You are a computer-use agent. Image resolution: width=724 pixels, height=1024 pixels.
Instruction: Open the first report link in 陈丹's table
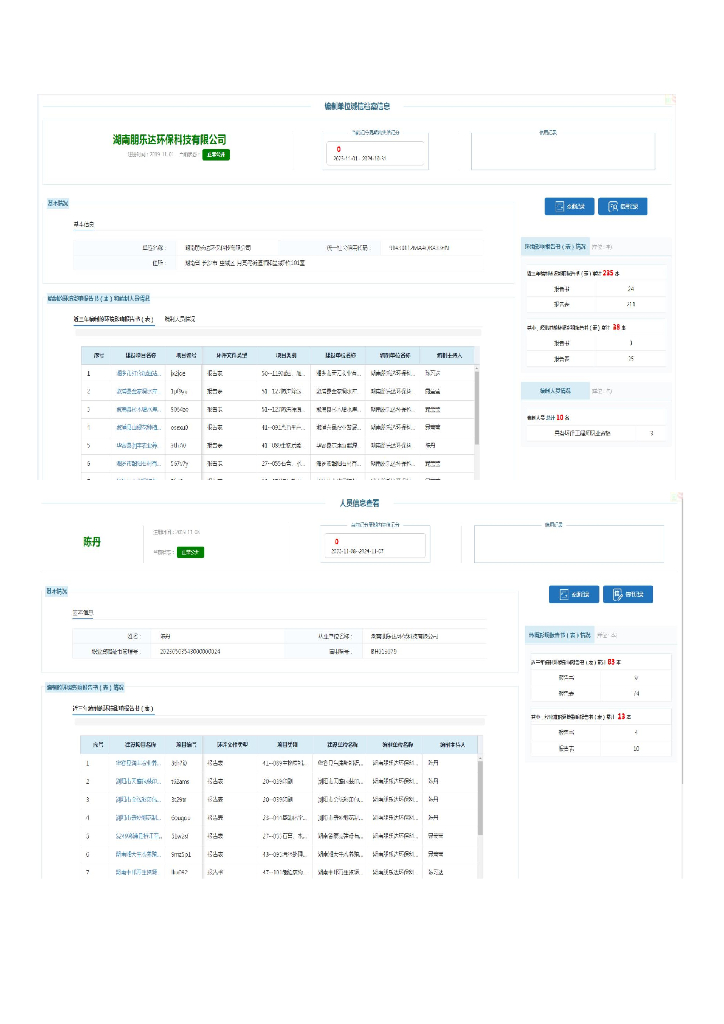click(137, 762)
